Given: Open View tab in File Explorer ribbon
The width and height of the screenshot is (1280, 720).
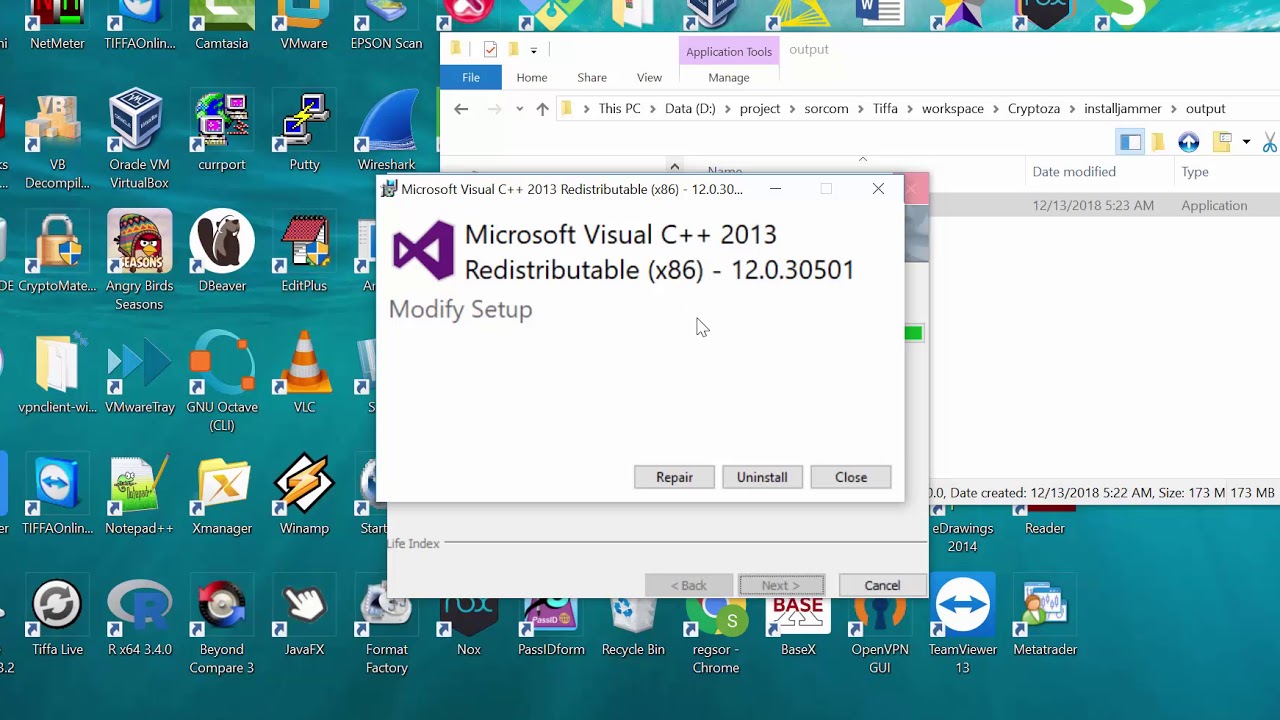Looking at the screenshot, I should [649, 77].
